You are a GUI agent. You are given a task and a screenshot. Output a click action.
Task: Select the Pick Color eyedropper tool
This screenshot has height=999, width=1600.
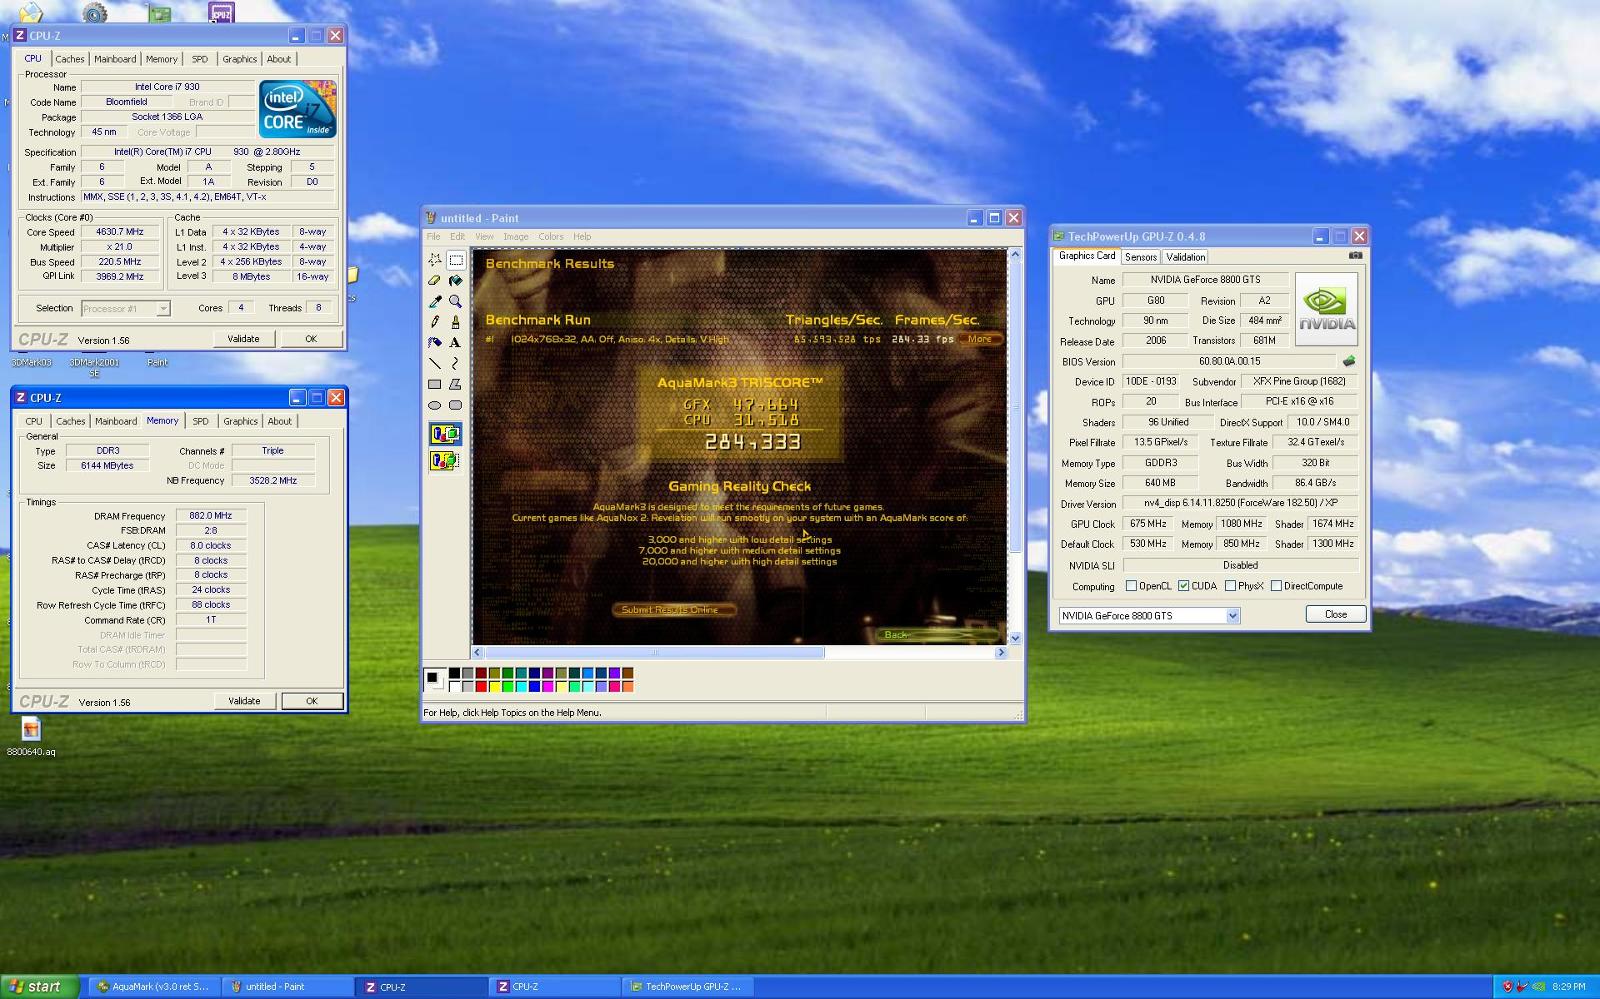[x=435, y=301]
